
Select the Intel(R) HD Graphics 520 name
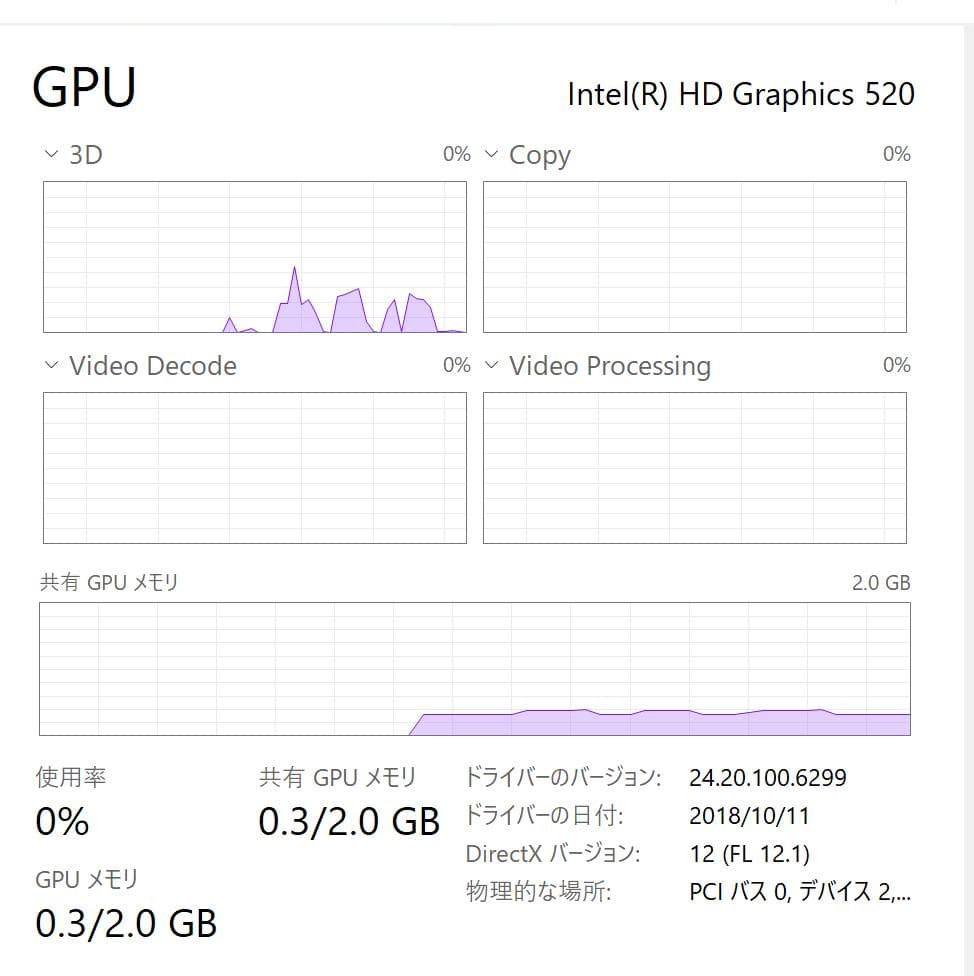[x=742, y=93]
